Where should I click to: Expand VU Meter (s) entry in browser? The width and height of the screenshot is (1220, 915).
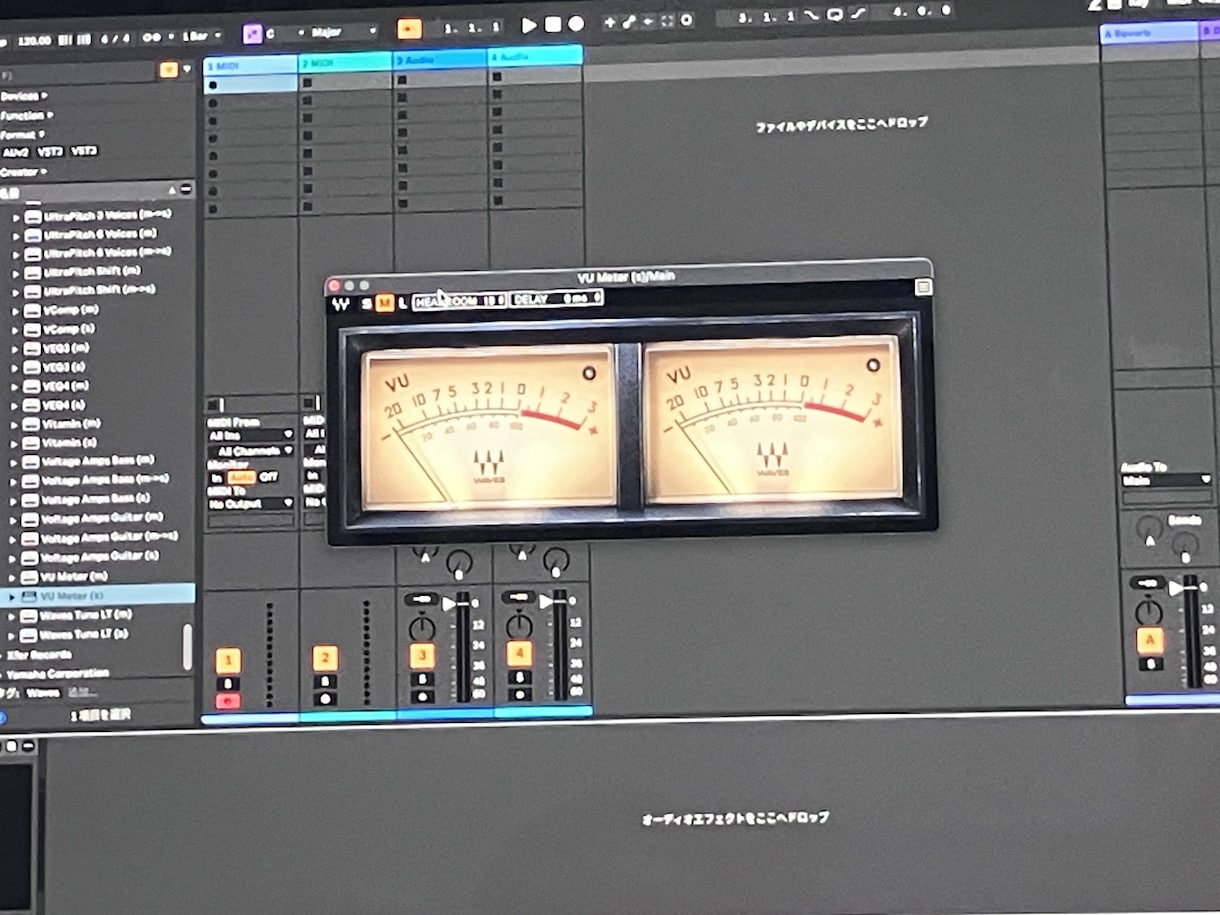click(11, 596)
